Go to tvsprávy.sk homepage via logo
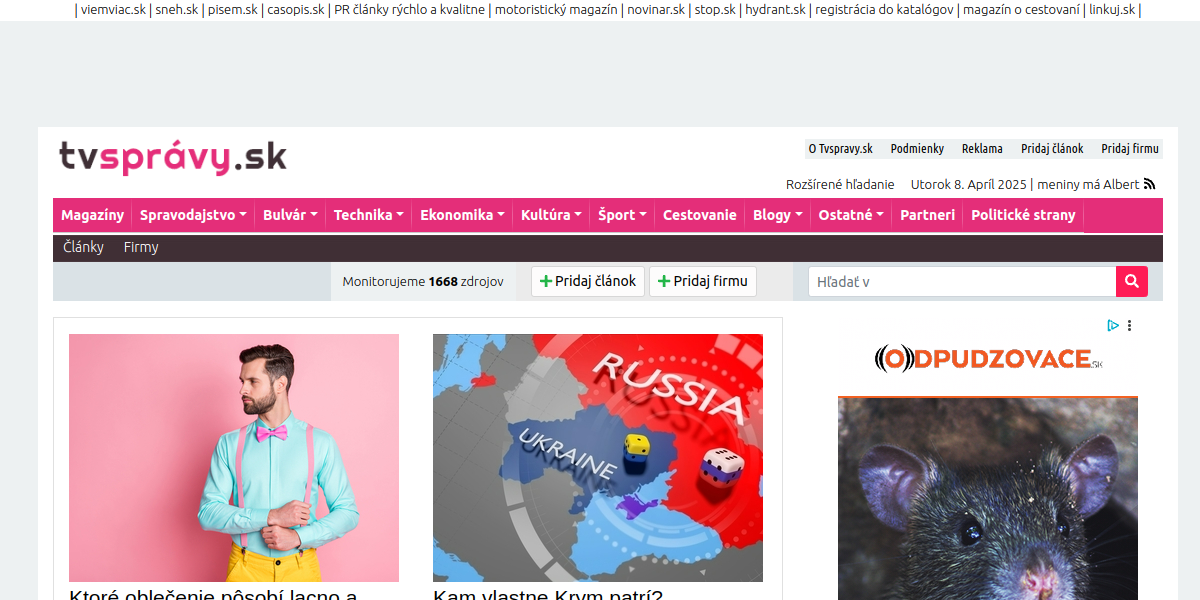The width and height of the screenshot is (1200, 600). pyautogui.click(x=173, y=158)
